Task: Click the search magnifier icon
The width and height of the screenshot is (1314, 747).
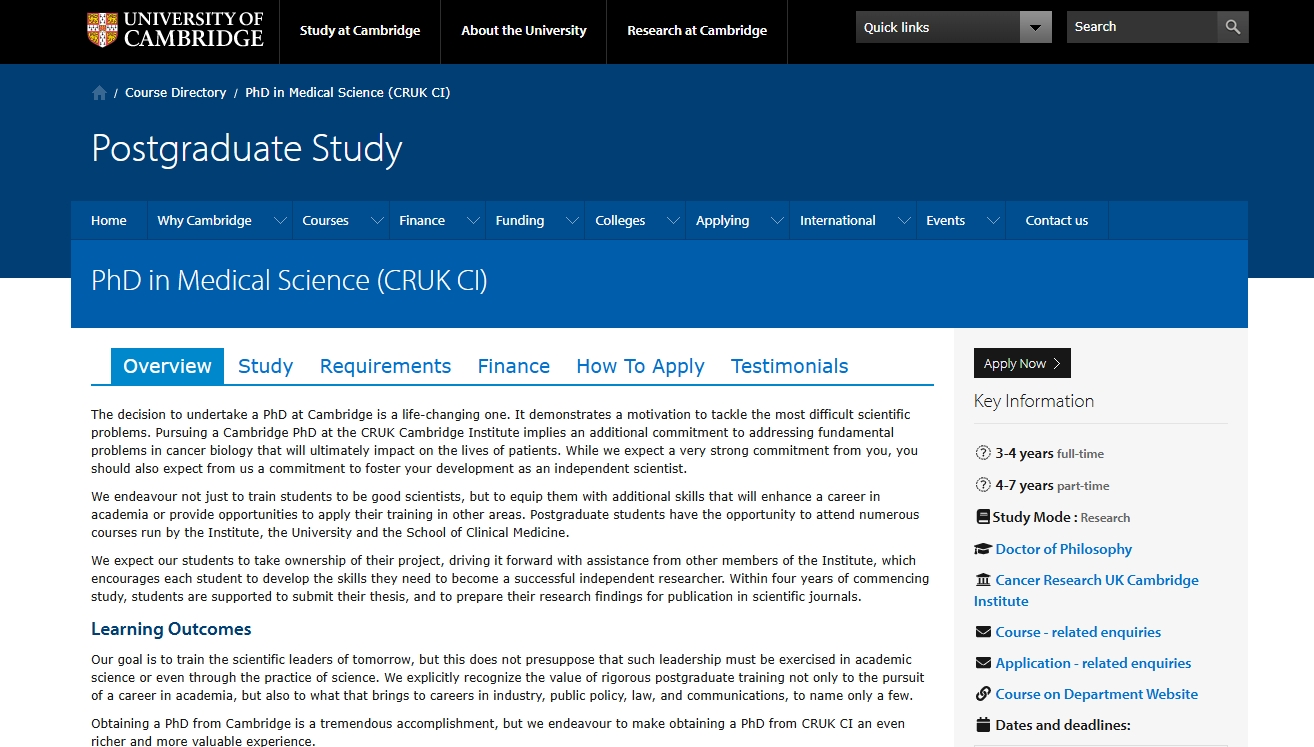Action: coord(1233,27)
